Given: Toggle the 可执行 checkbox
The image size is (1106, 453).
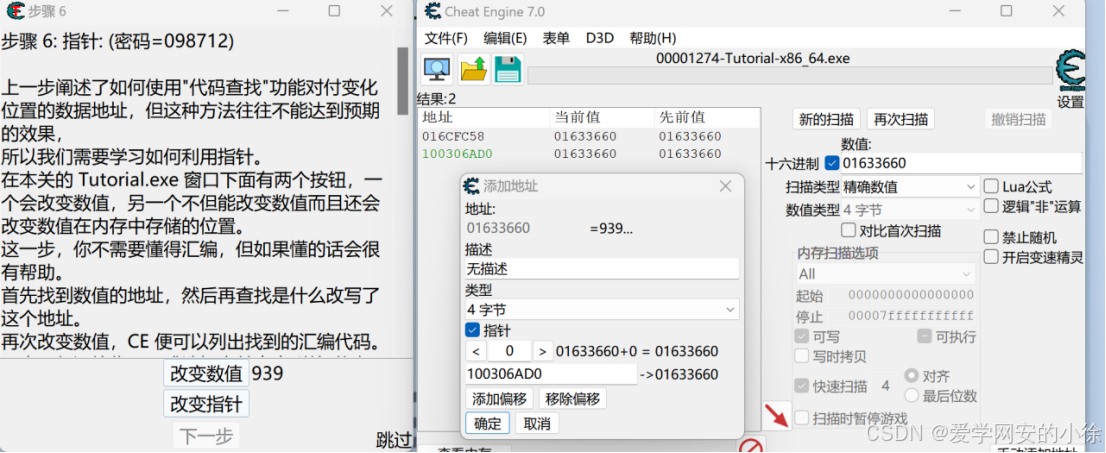Looking at the screenshot, I should click(x=924, y=337).
